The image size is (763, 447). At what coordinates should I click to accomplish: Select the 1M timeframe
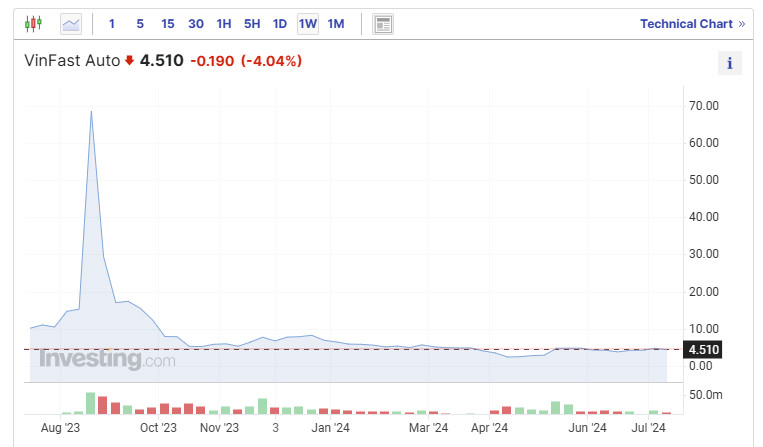[336, 24]
